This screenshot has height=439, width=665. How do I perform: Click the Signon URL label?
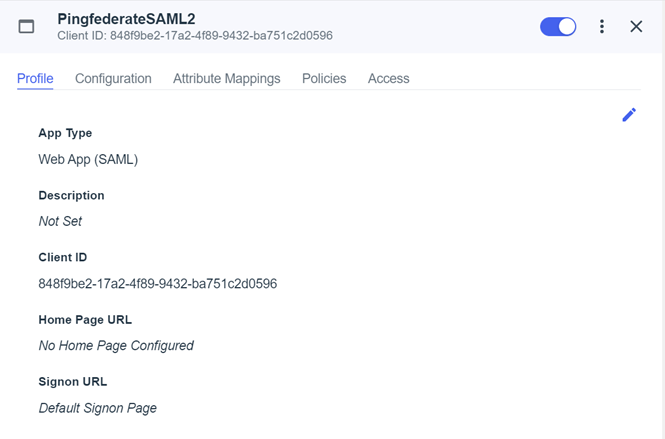(x=73, y=382)
